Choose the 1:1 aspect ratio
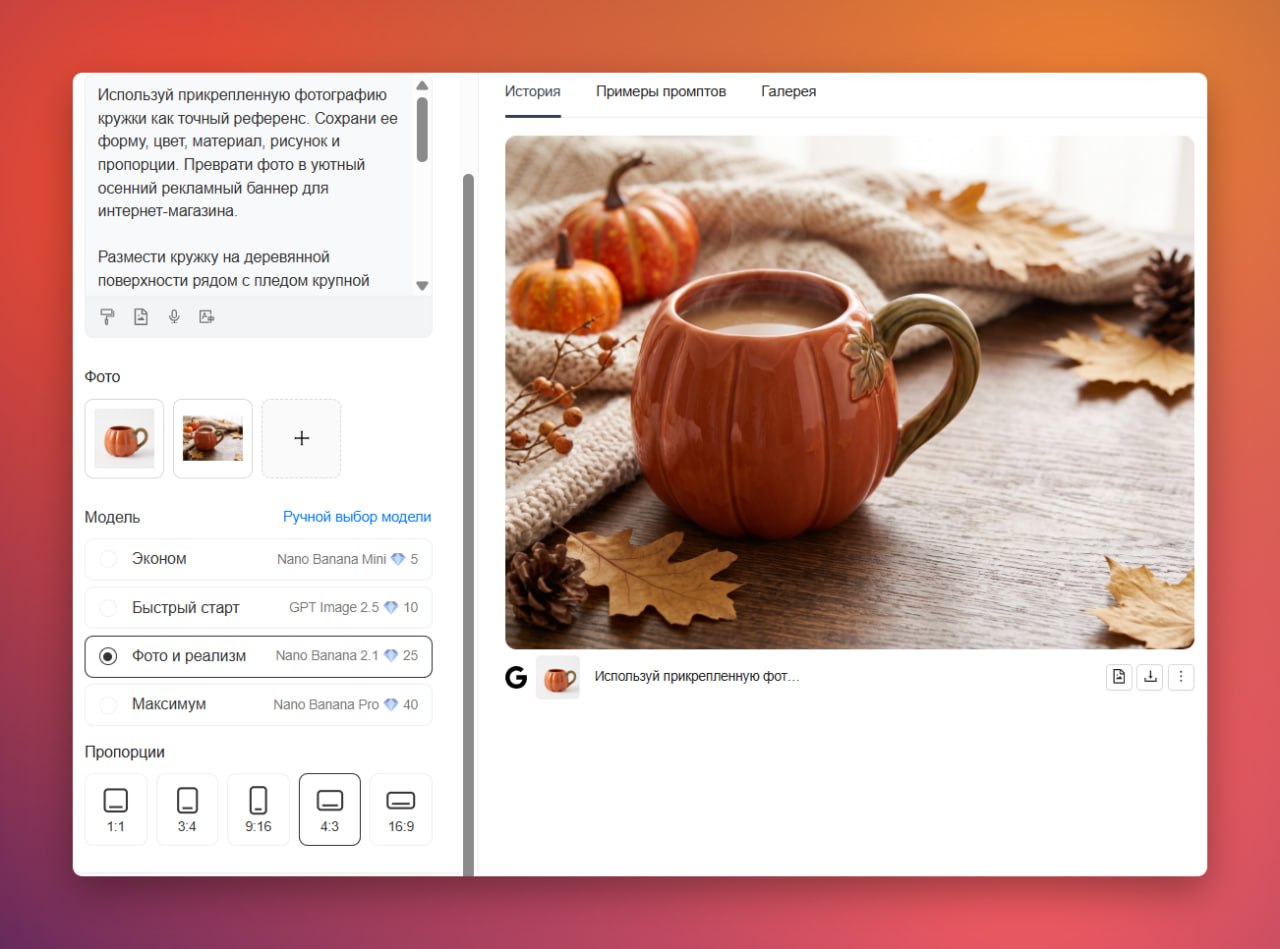Screen dimensions: 1280x949 point(116,809)
